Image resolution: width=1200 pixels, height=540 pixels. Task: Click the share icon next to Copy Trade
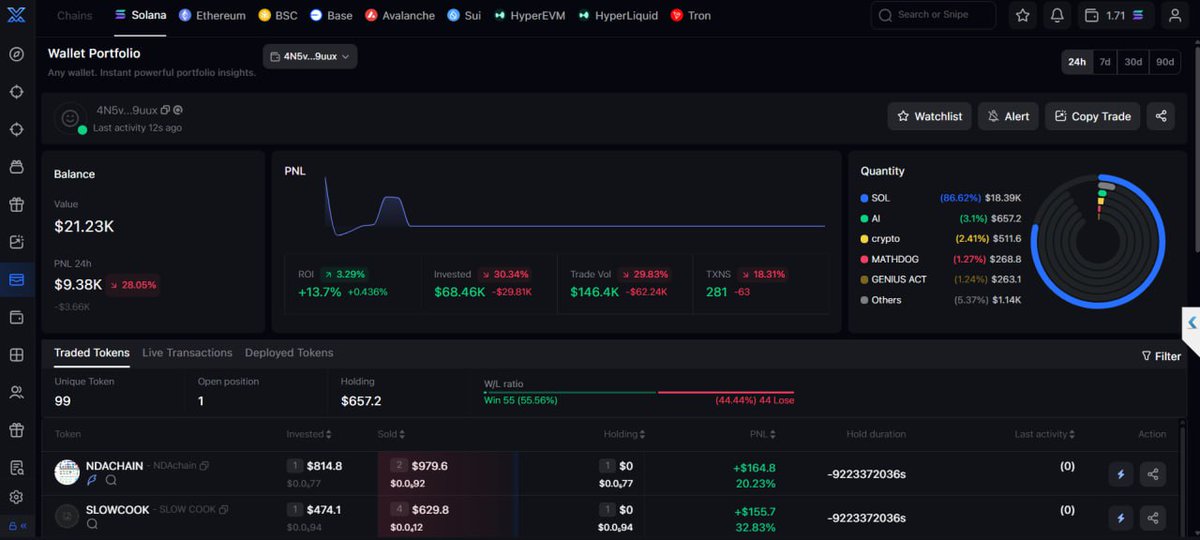tap(1161, 116)
